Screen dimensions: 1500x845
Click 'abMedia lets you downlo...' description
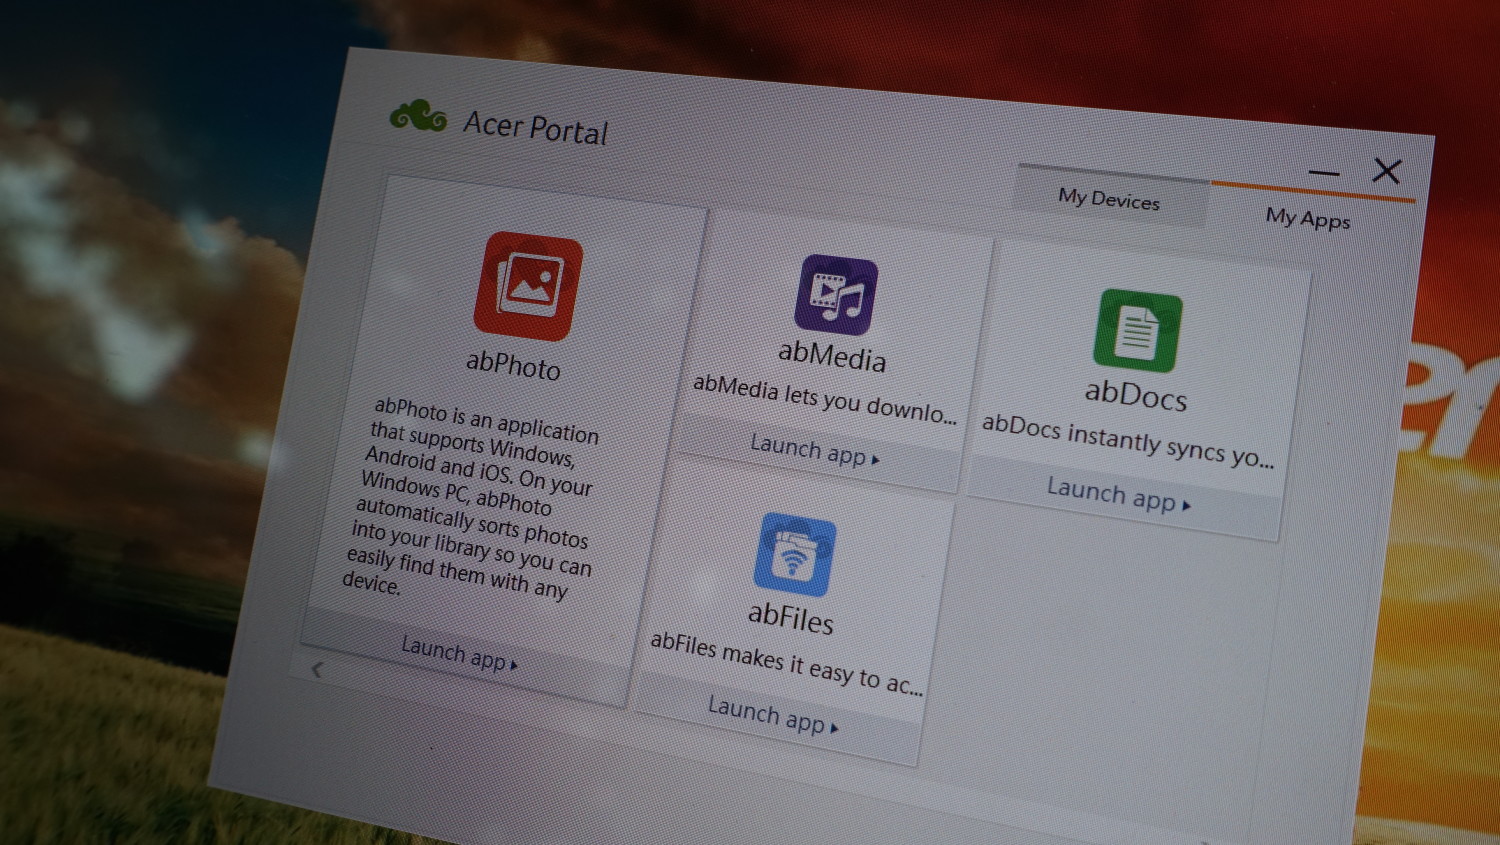[824, 399]
